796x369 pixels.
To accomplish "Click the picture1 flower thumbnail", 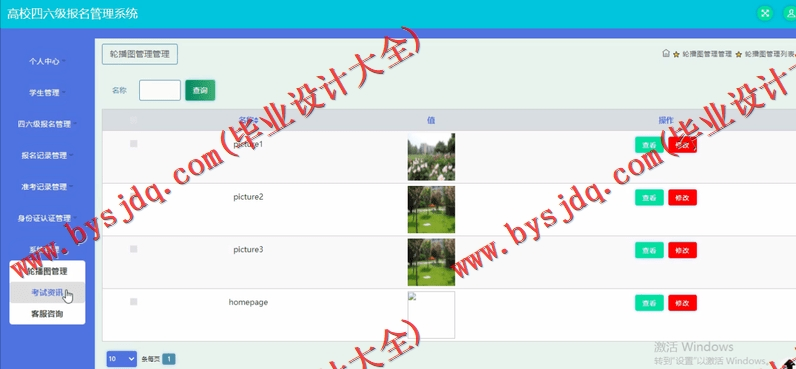I will 431,157.
